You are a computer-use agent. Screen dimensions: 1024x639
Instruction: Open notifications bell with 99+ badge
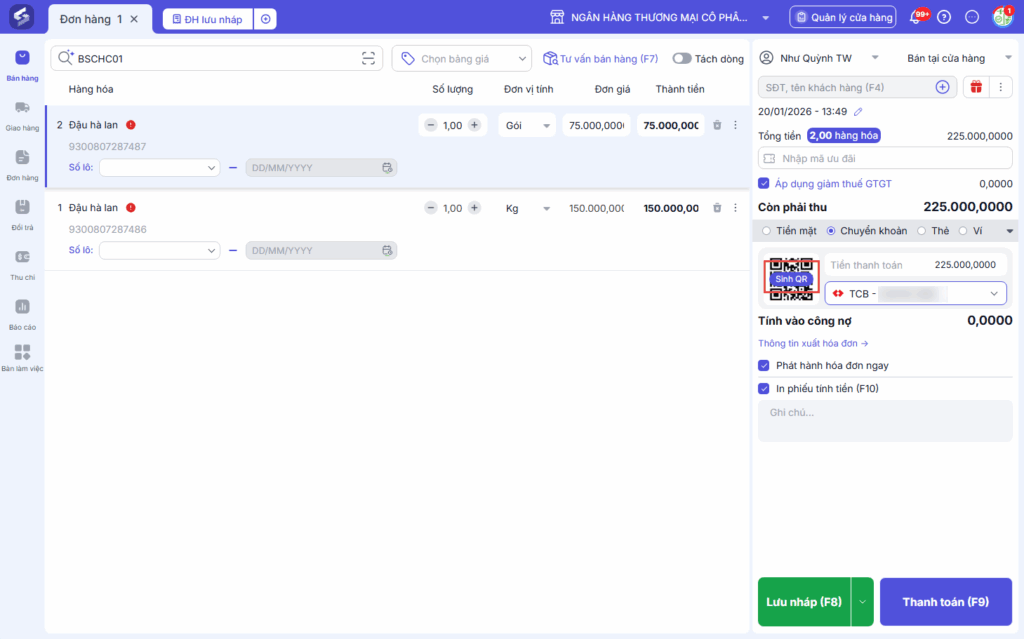(x=916, y=18)
